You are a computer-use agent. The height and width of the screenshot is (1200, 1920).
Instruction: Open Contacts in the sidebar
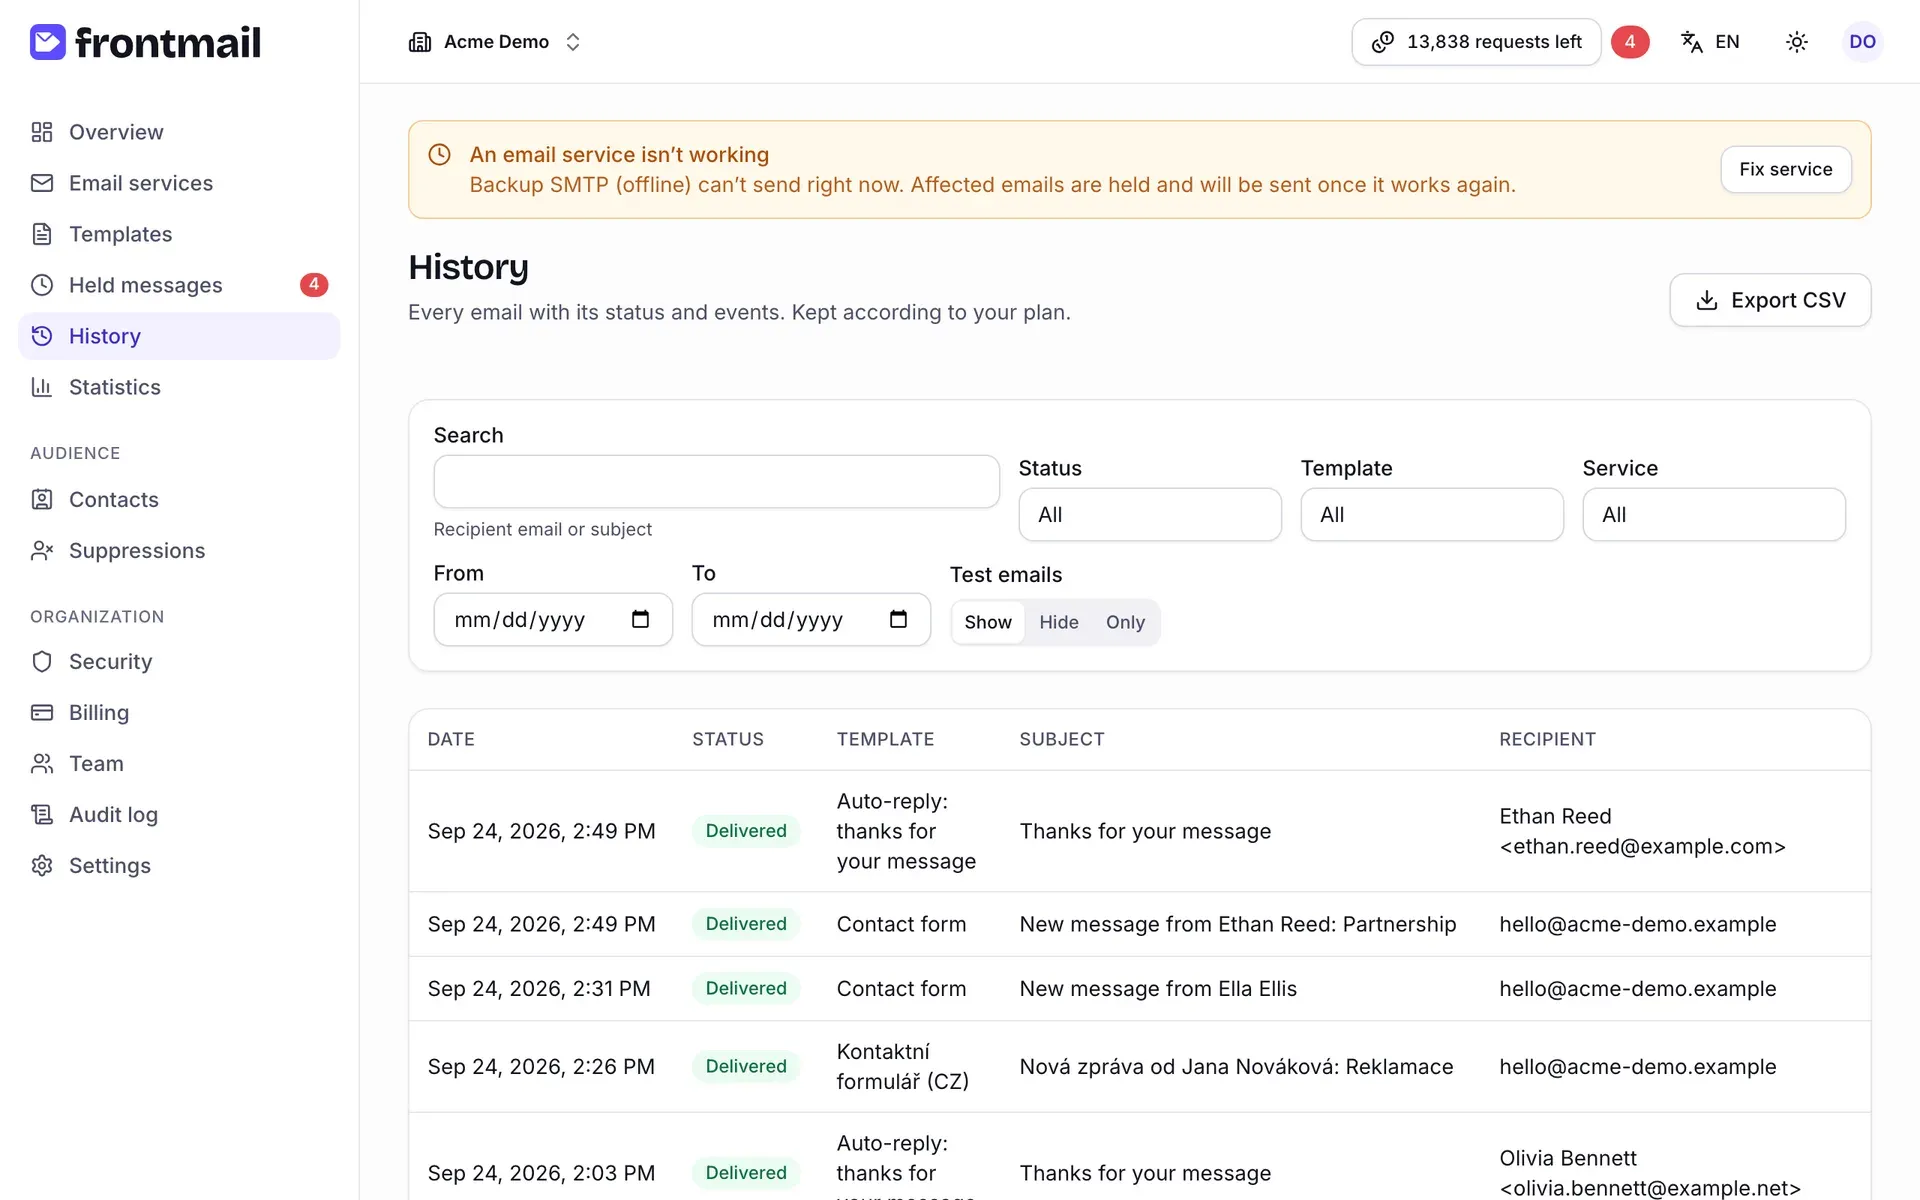point(179,499)
